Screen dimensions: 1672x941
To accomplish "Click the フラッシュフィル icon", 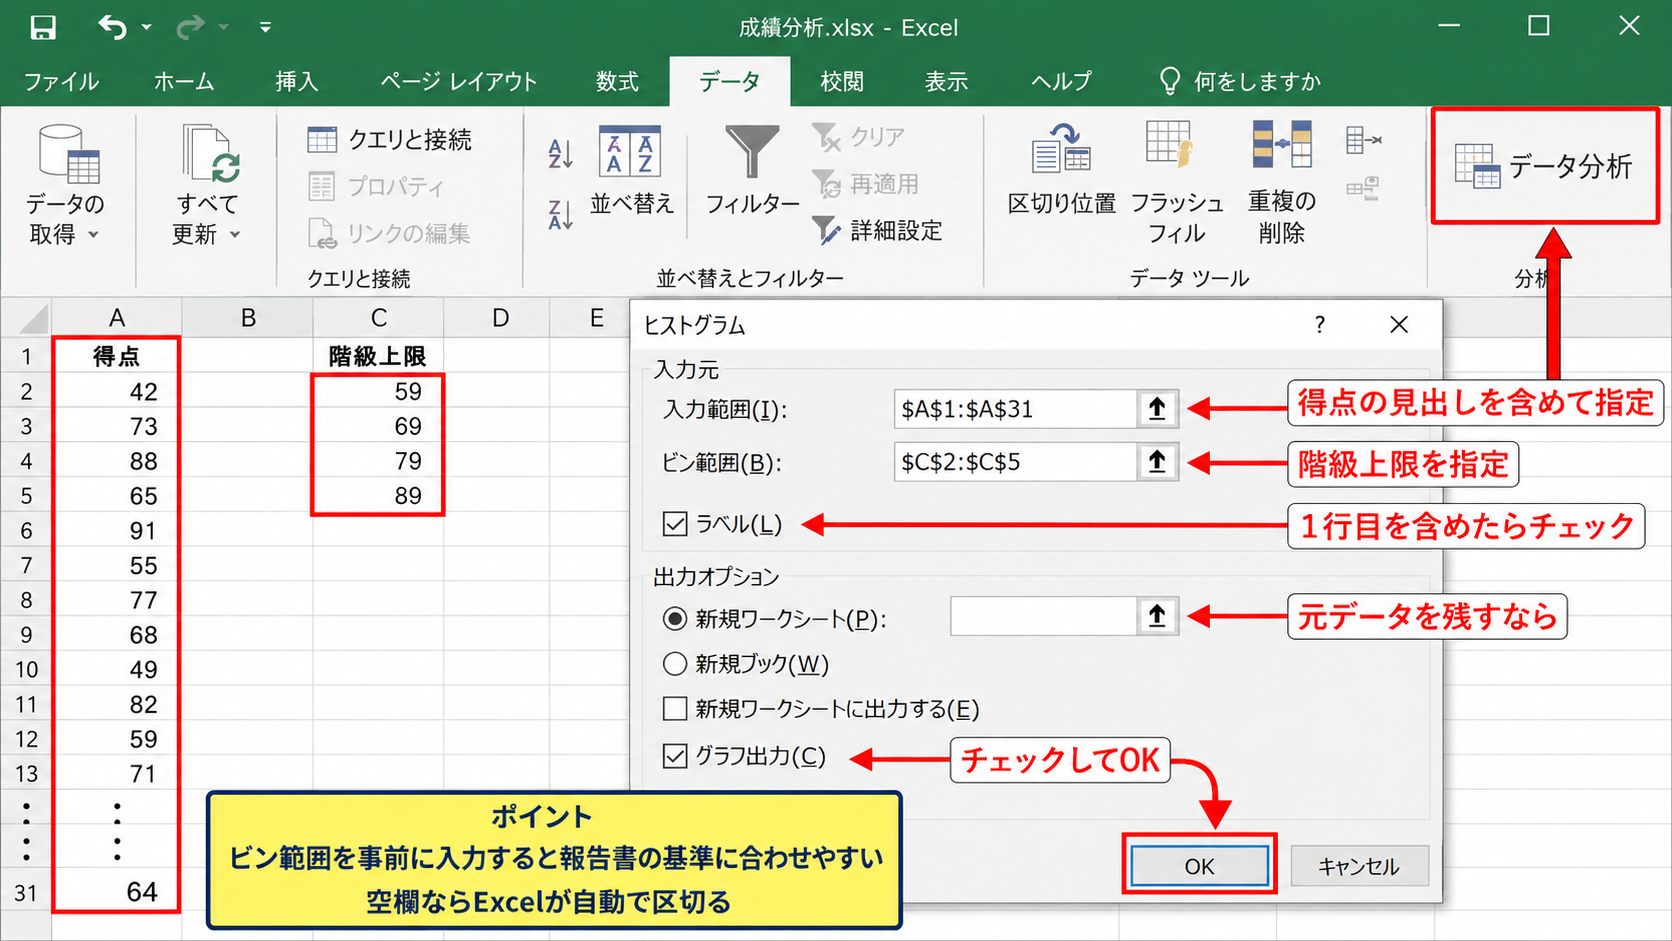I will click(1169, 145).
